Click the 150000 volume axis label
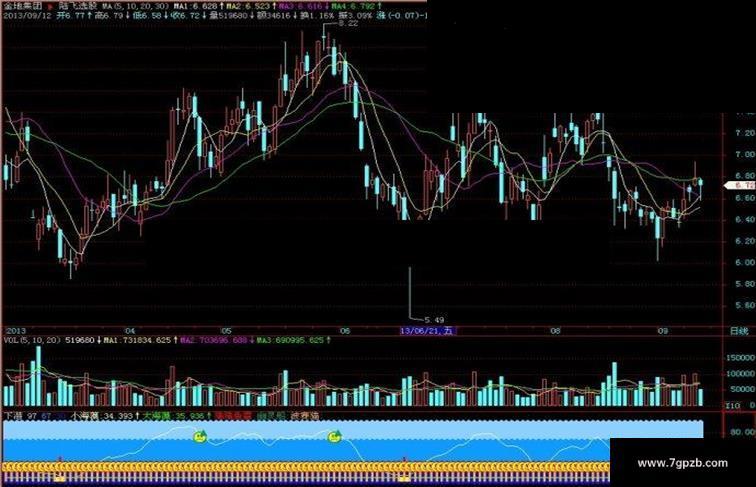This screenshot has width=756, height=487. pos(741,358)
